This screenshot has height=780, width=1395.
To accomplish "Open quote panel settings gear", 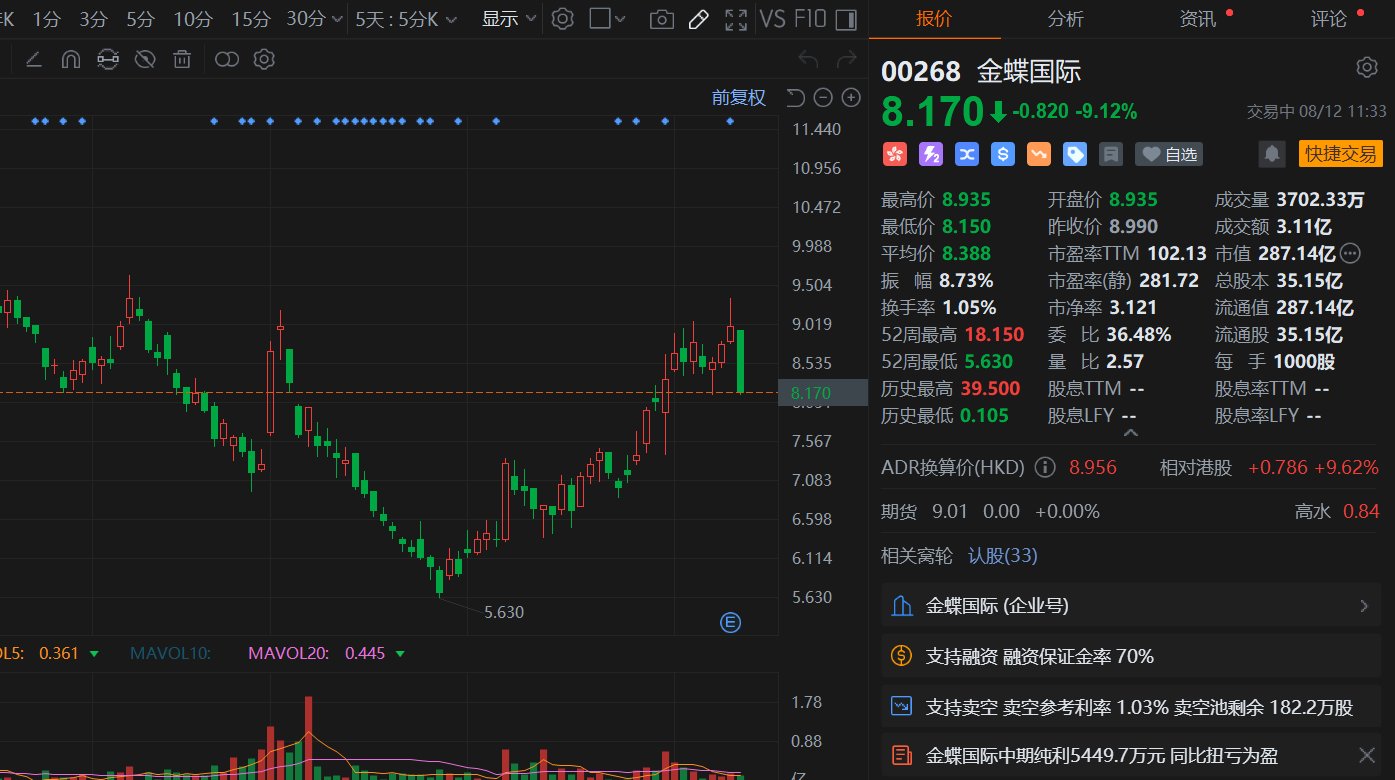I will pyautogui.click(x=1367, y=67).
